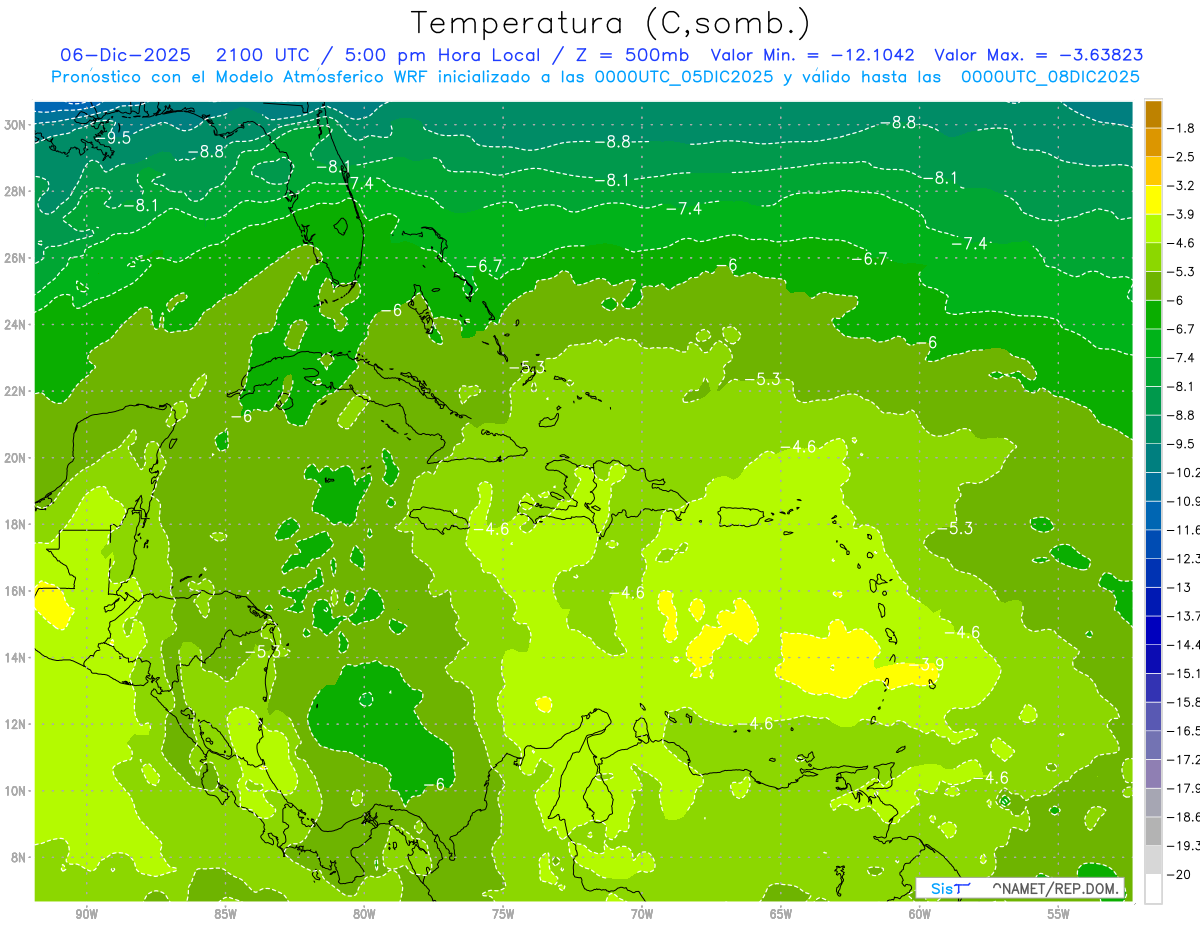Viewport: 1200px width, 927px height.
Task: Click the bright yellow swatch between -3.2 and -3.9
Action: point(1153,200)
